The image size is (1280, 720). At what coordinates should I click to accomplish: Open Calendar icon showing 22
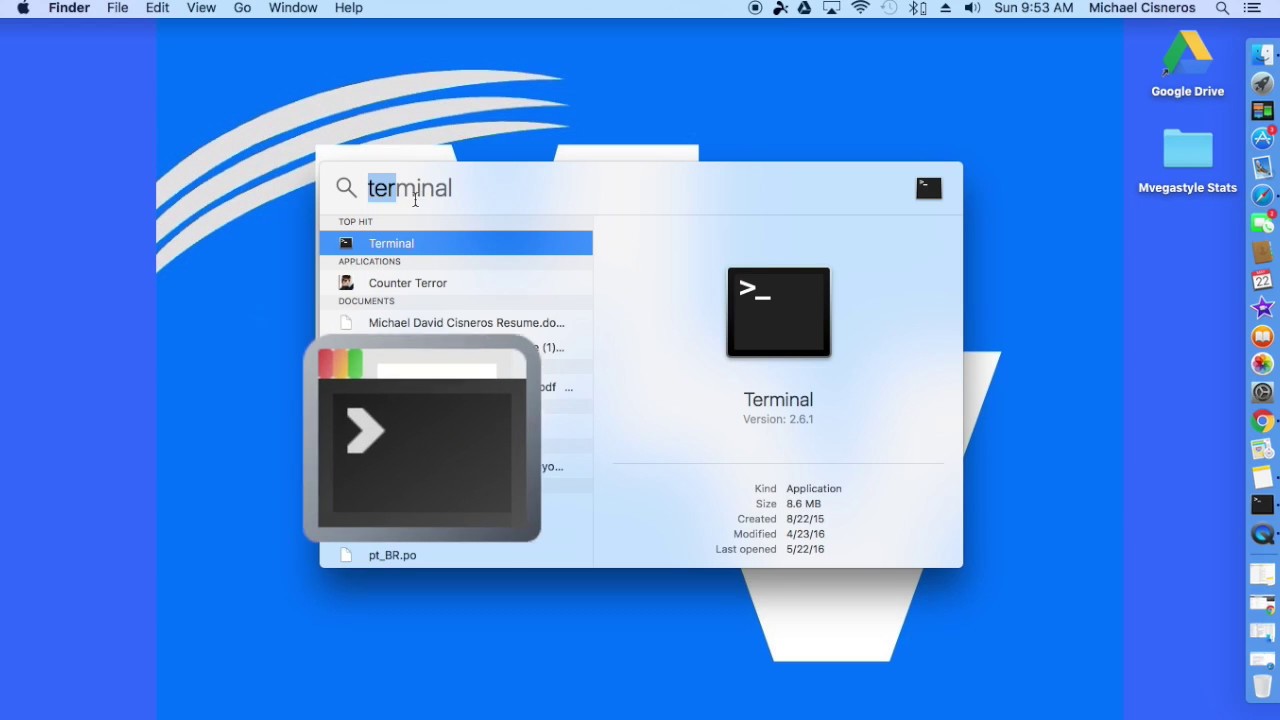coord(1263,280)
